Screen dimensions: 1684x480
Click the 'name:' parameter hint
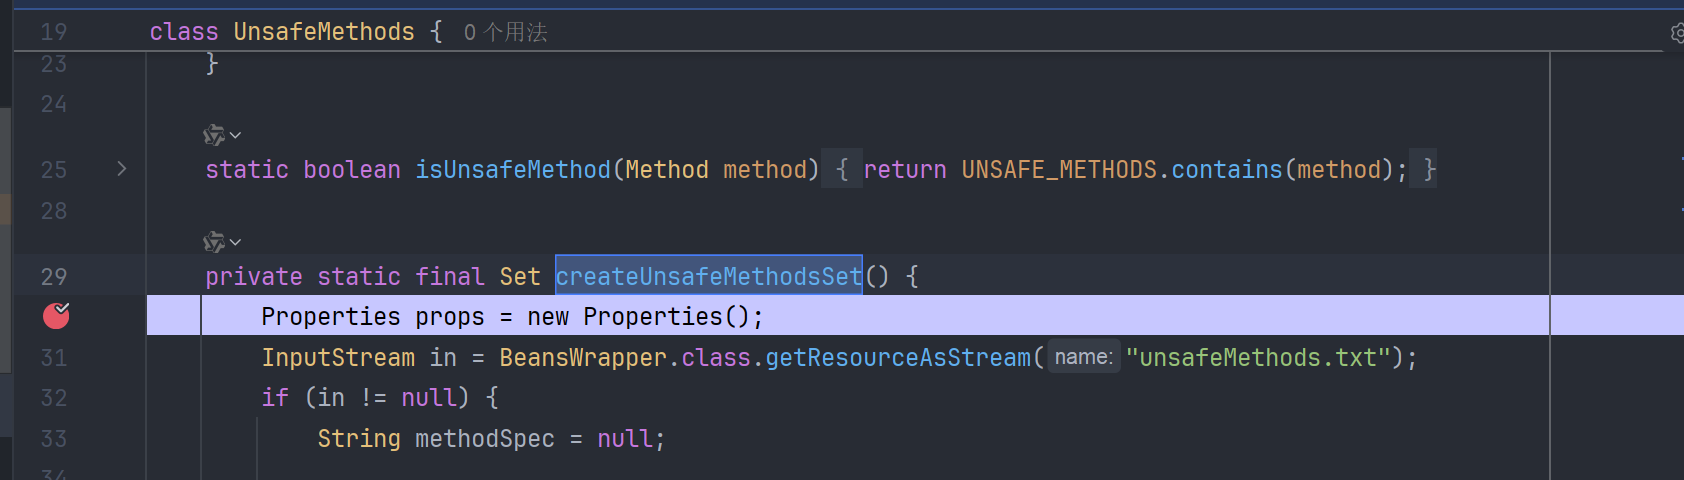1084,357
